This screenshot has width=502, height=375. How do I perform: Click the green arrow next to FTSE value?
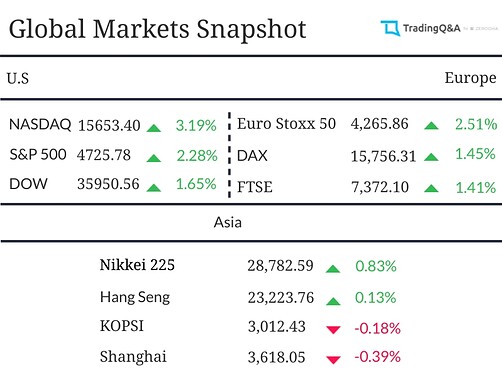[x=431, y=189]
